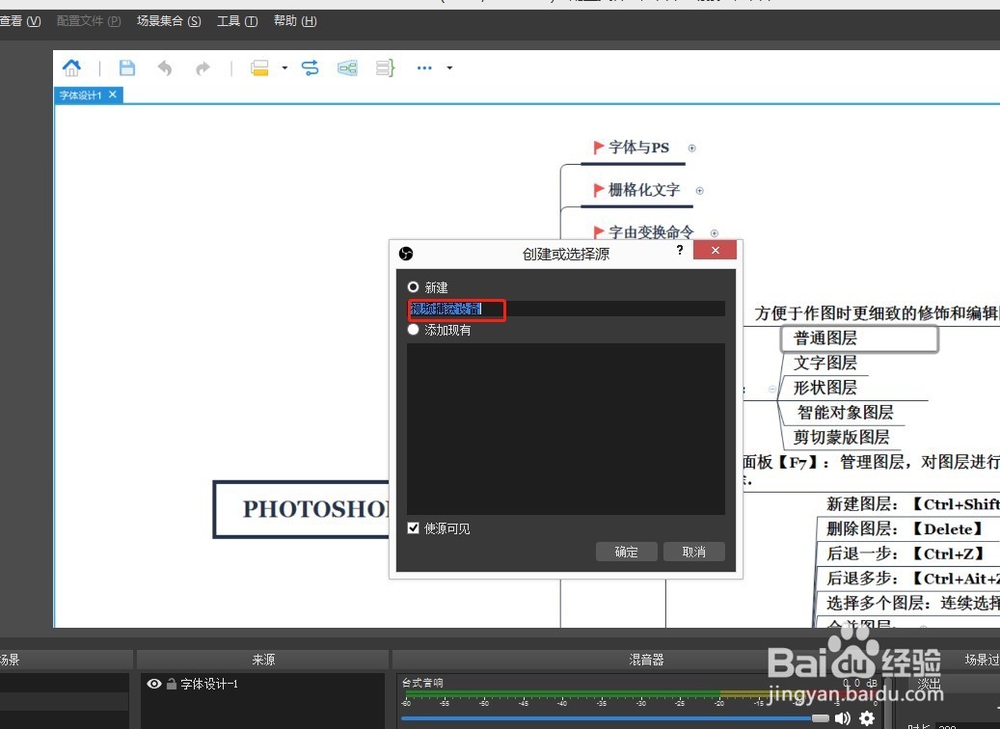Click the 混音器 panel header
The width and height of the screenshot is (1000, 729).
pos(646,659)
